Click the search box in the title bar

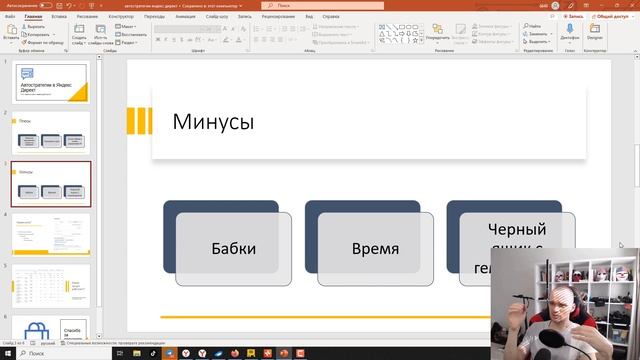pos(322,6)
